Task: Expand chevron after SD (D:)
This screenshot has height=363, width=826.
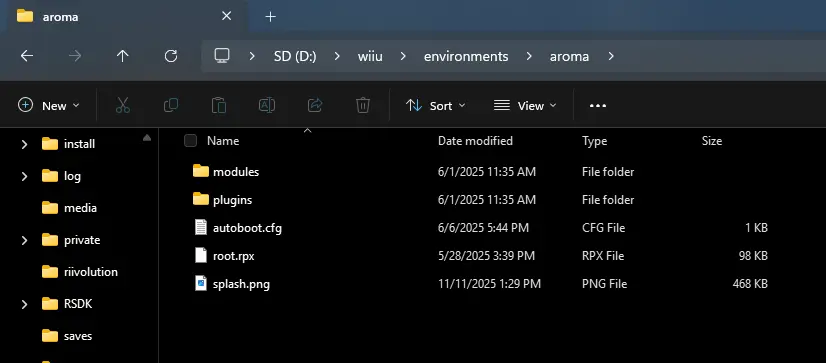Action: click(x=337, y=56)
